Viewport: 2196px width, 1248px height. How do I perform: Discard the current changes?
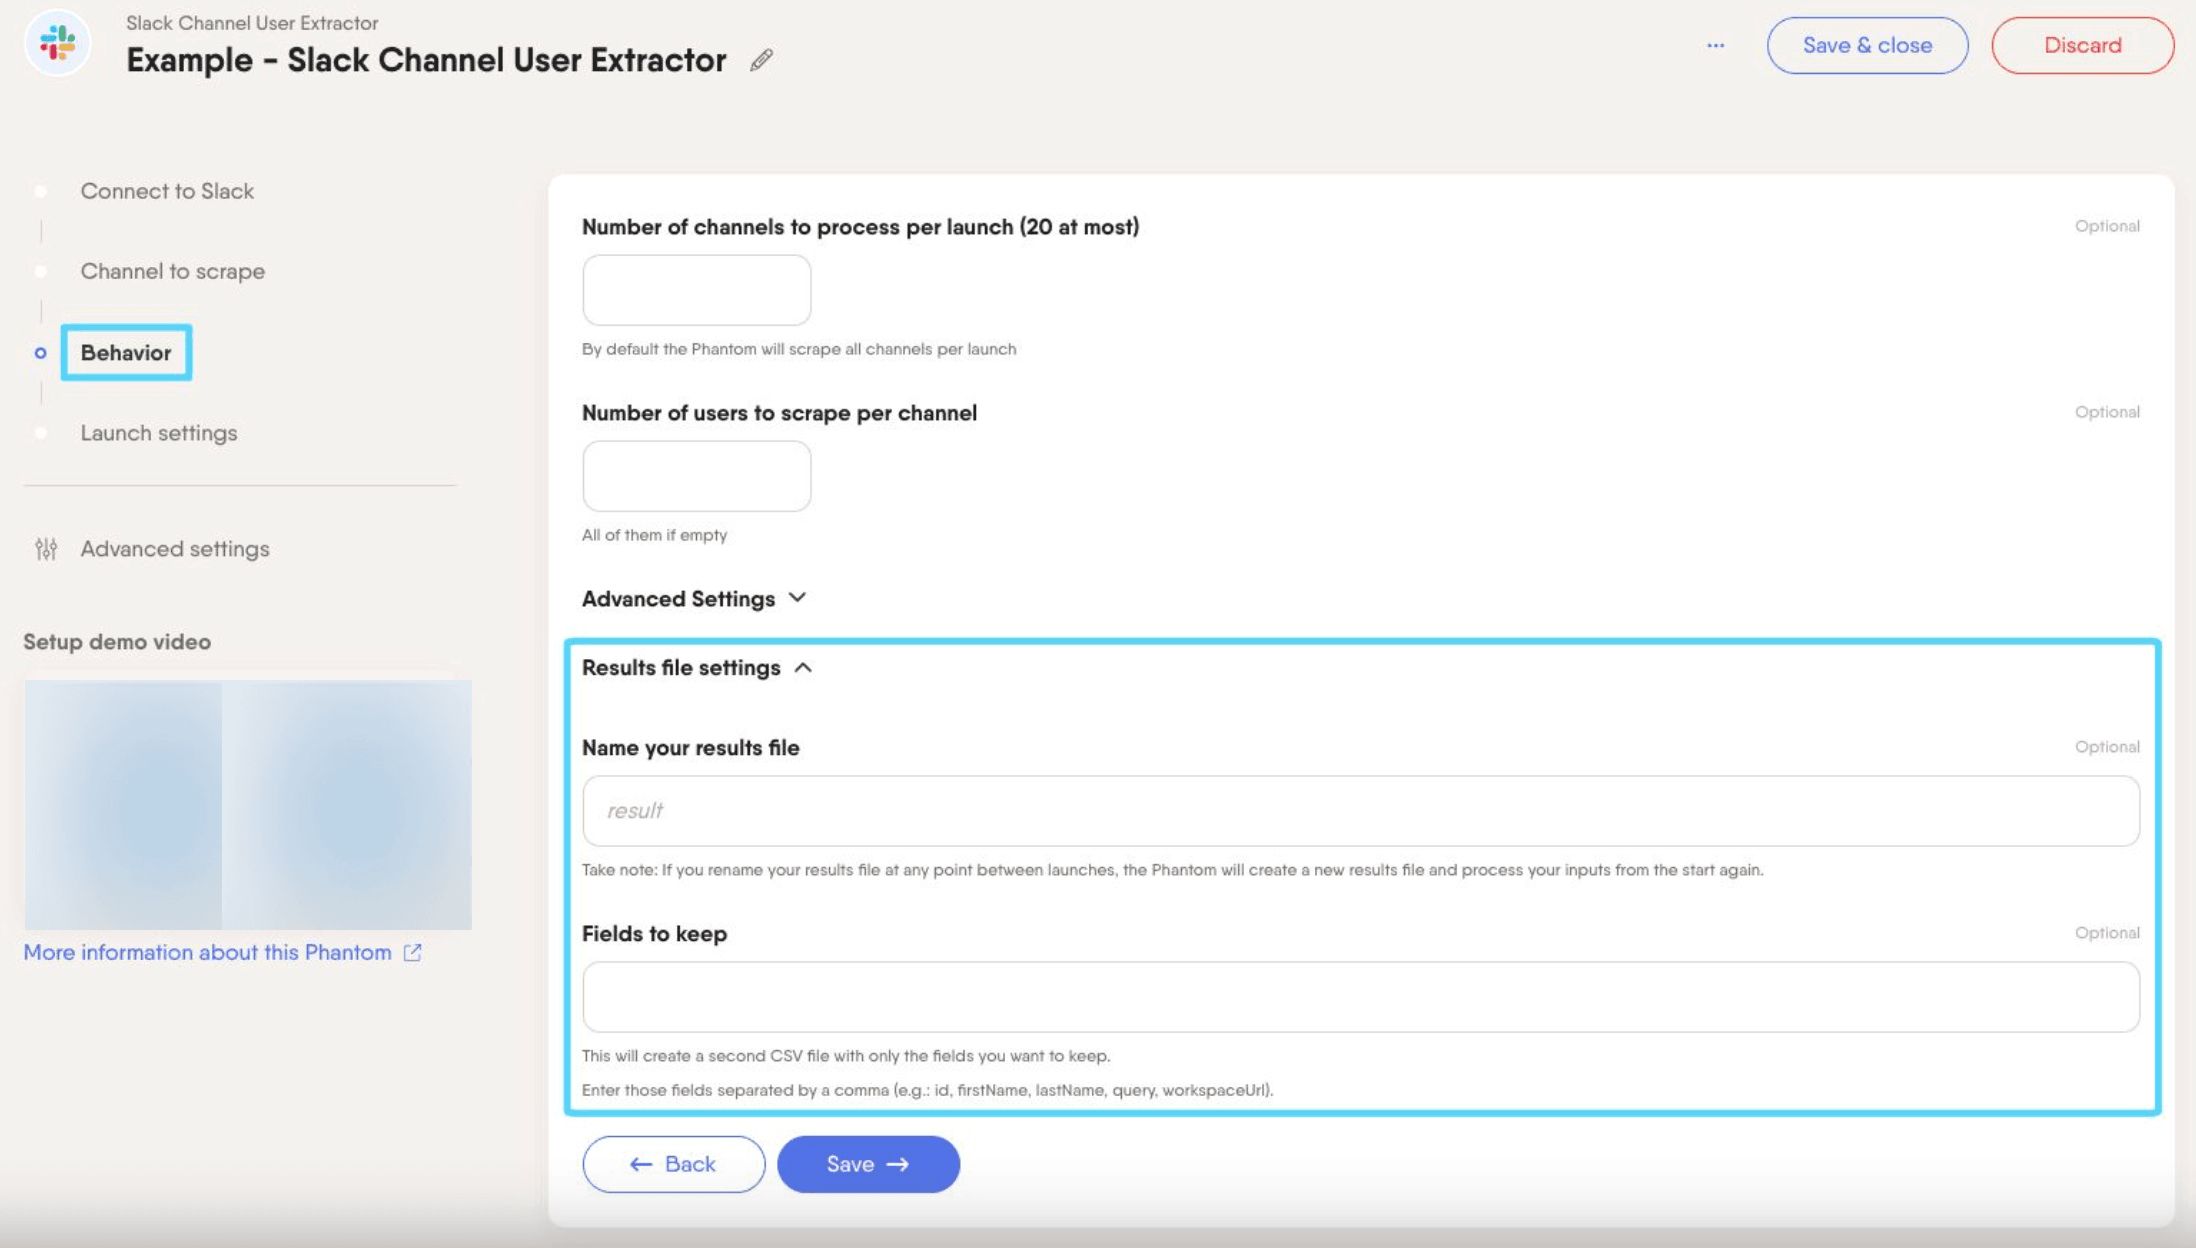2082,45
